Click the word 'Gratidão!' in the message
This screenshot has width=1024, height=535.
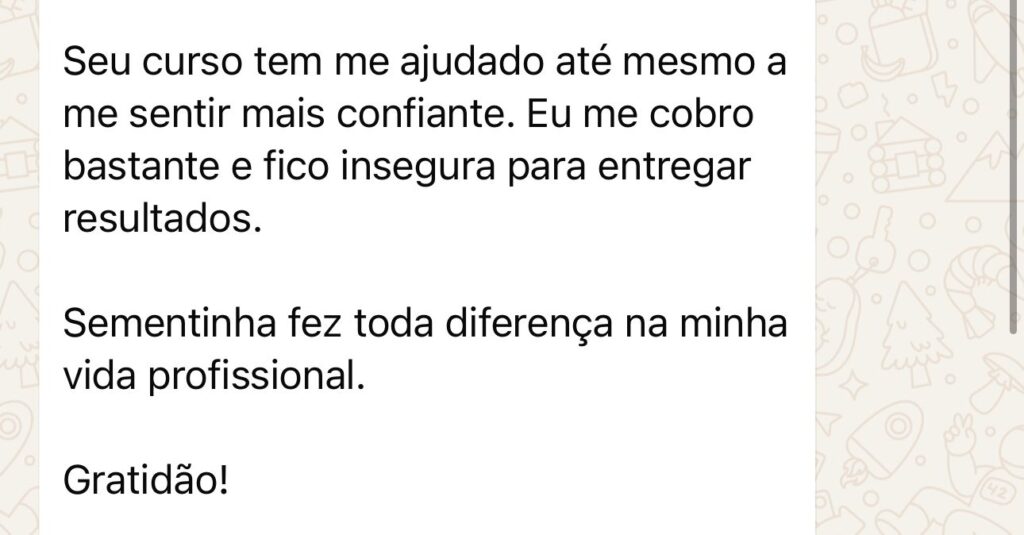[x=146, y=481]
